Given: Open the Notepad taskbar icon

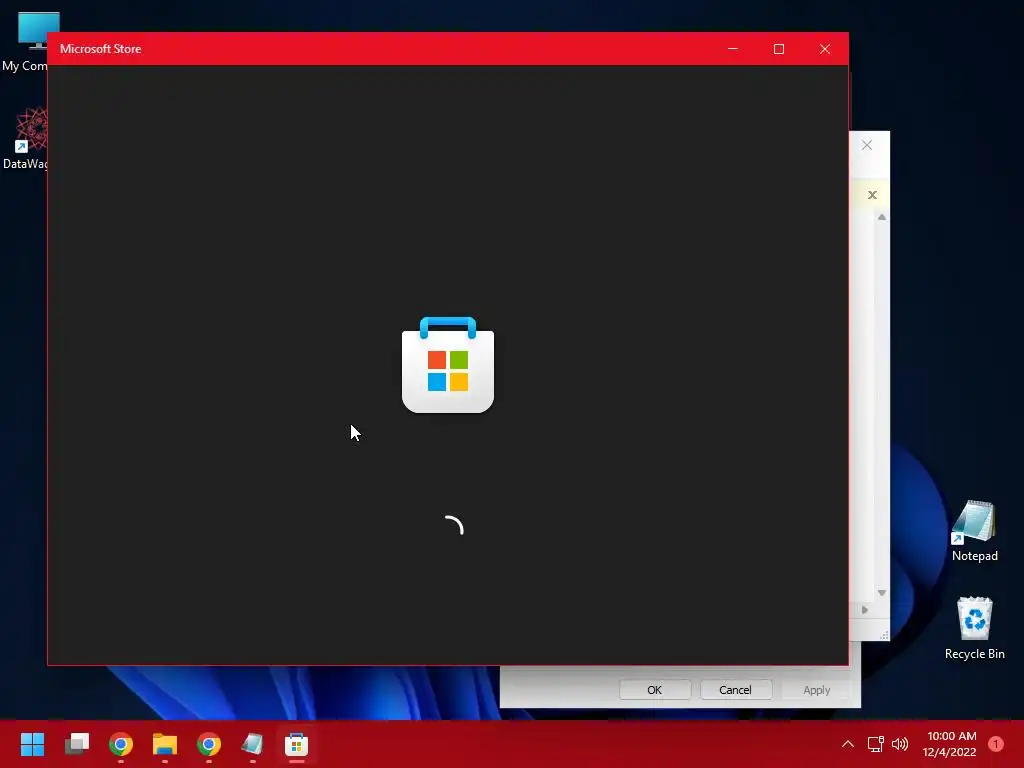Looking at the screenshot, I should point(252,744).
